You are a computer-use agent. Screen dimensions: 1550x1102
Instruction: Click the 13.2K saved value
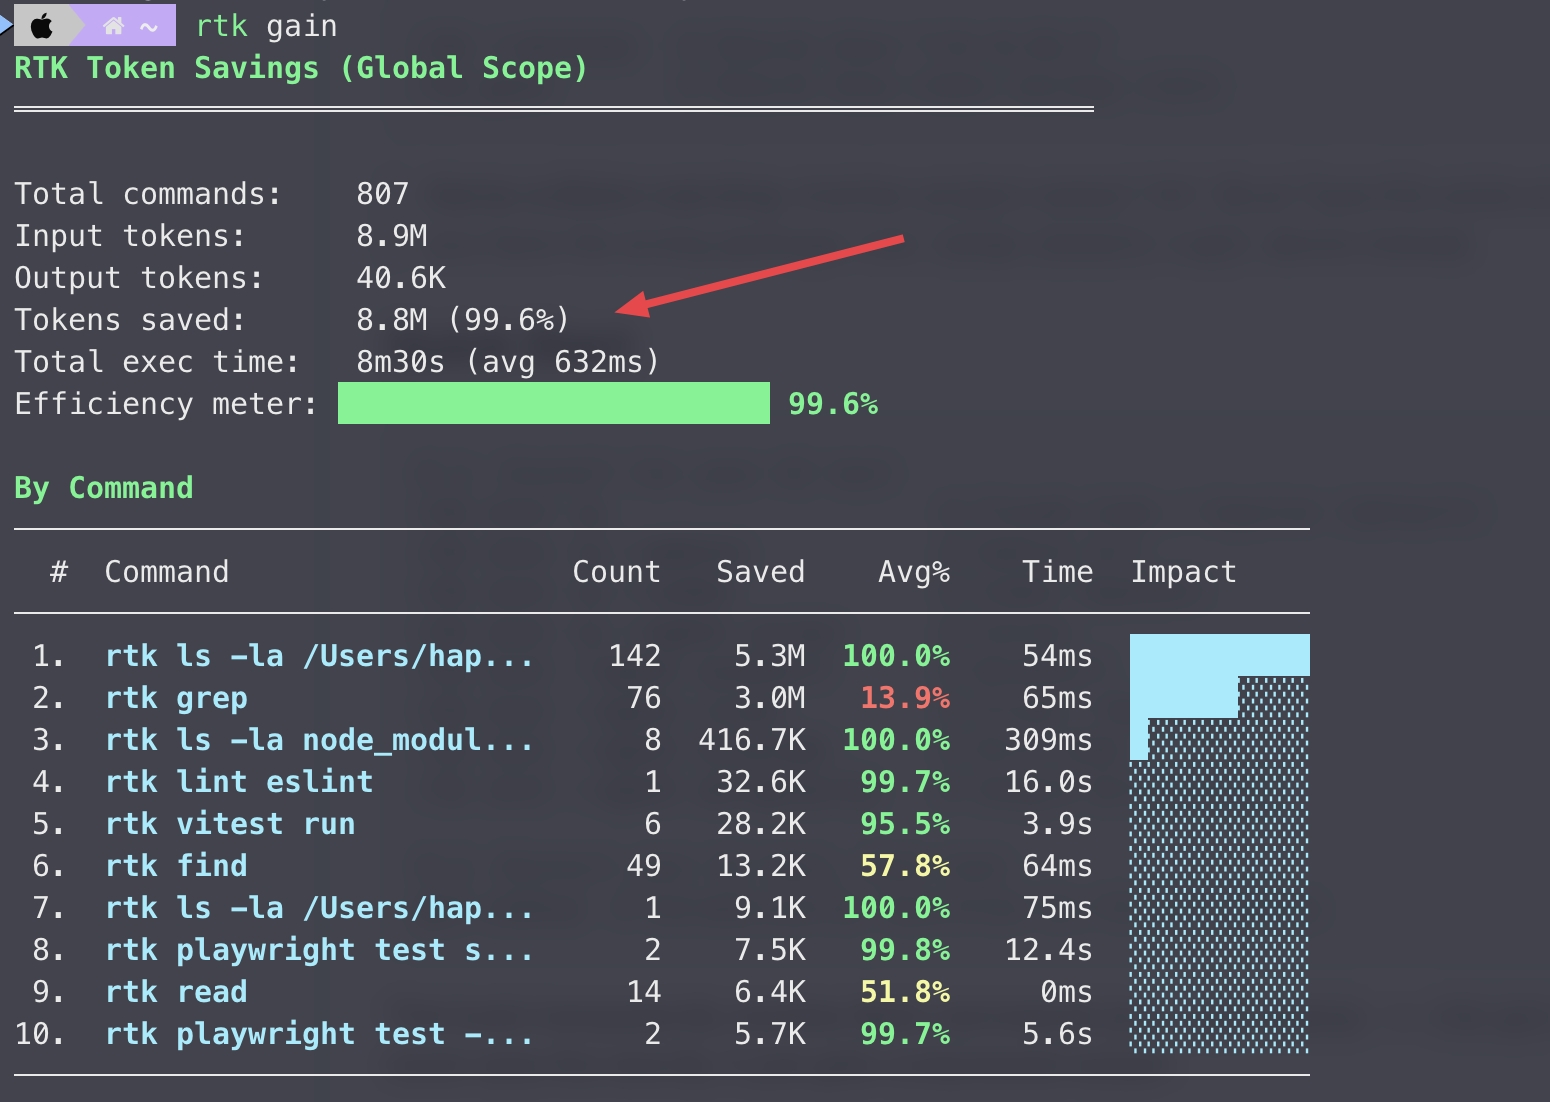pyautogui.click(x=760, y=865)
